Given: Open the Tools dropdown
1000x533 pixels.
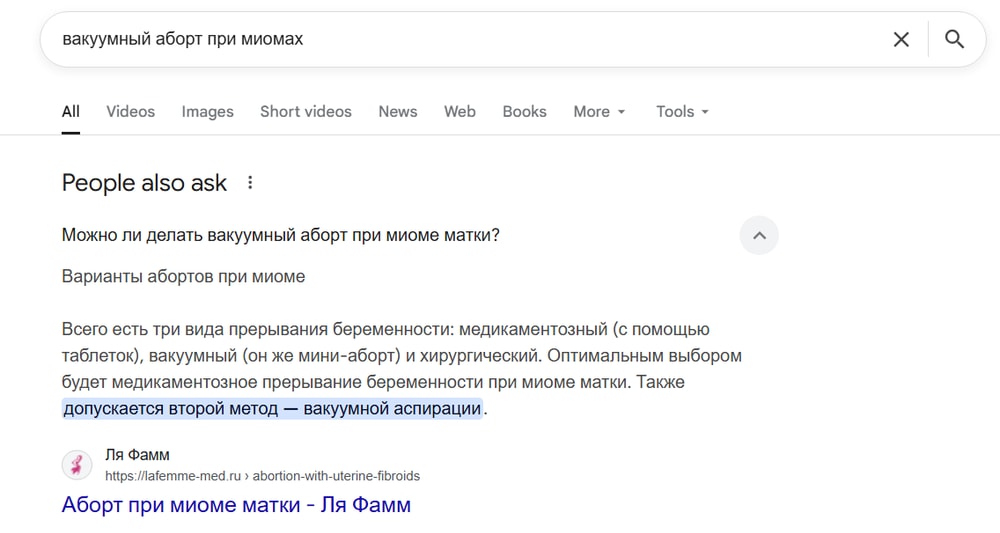Looking at the screenshot, I should click(682, 112).
